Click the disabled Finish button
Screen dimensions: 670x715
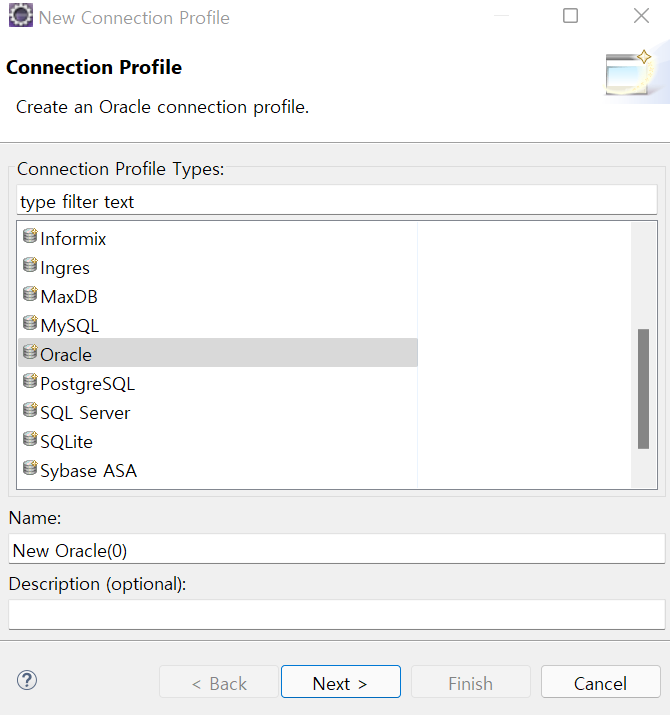pos(471,682)
